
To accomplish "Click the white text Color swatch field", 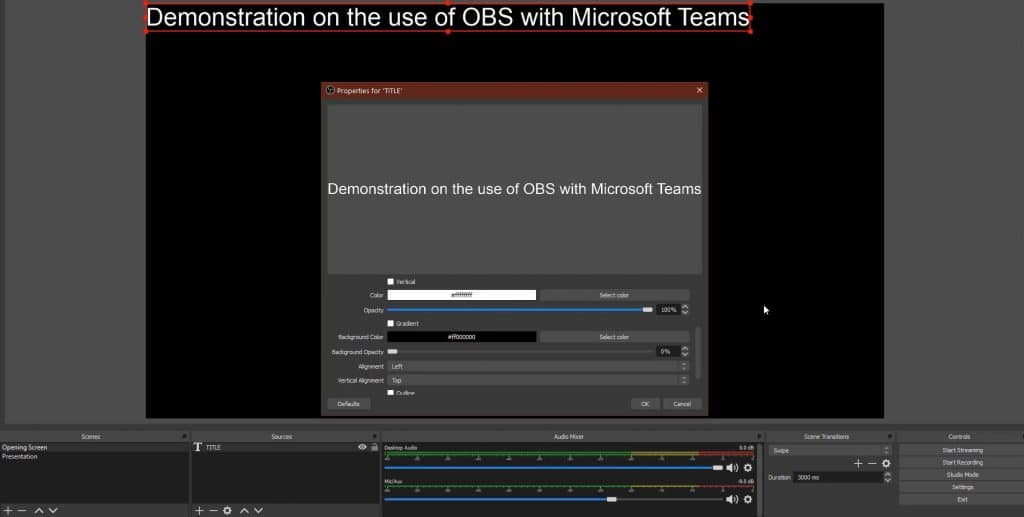I will (462, 295).
